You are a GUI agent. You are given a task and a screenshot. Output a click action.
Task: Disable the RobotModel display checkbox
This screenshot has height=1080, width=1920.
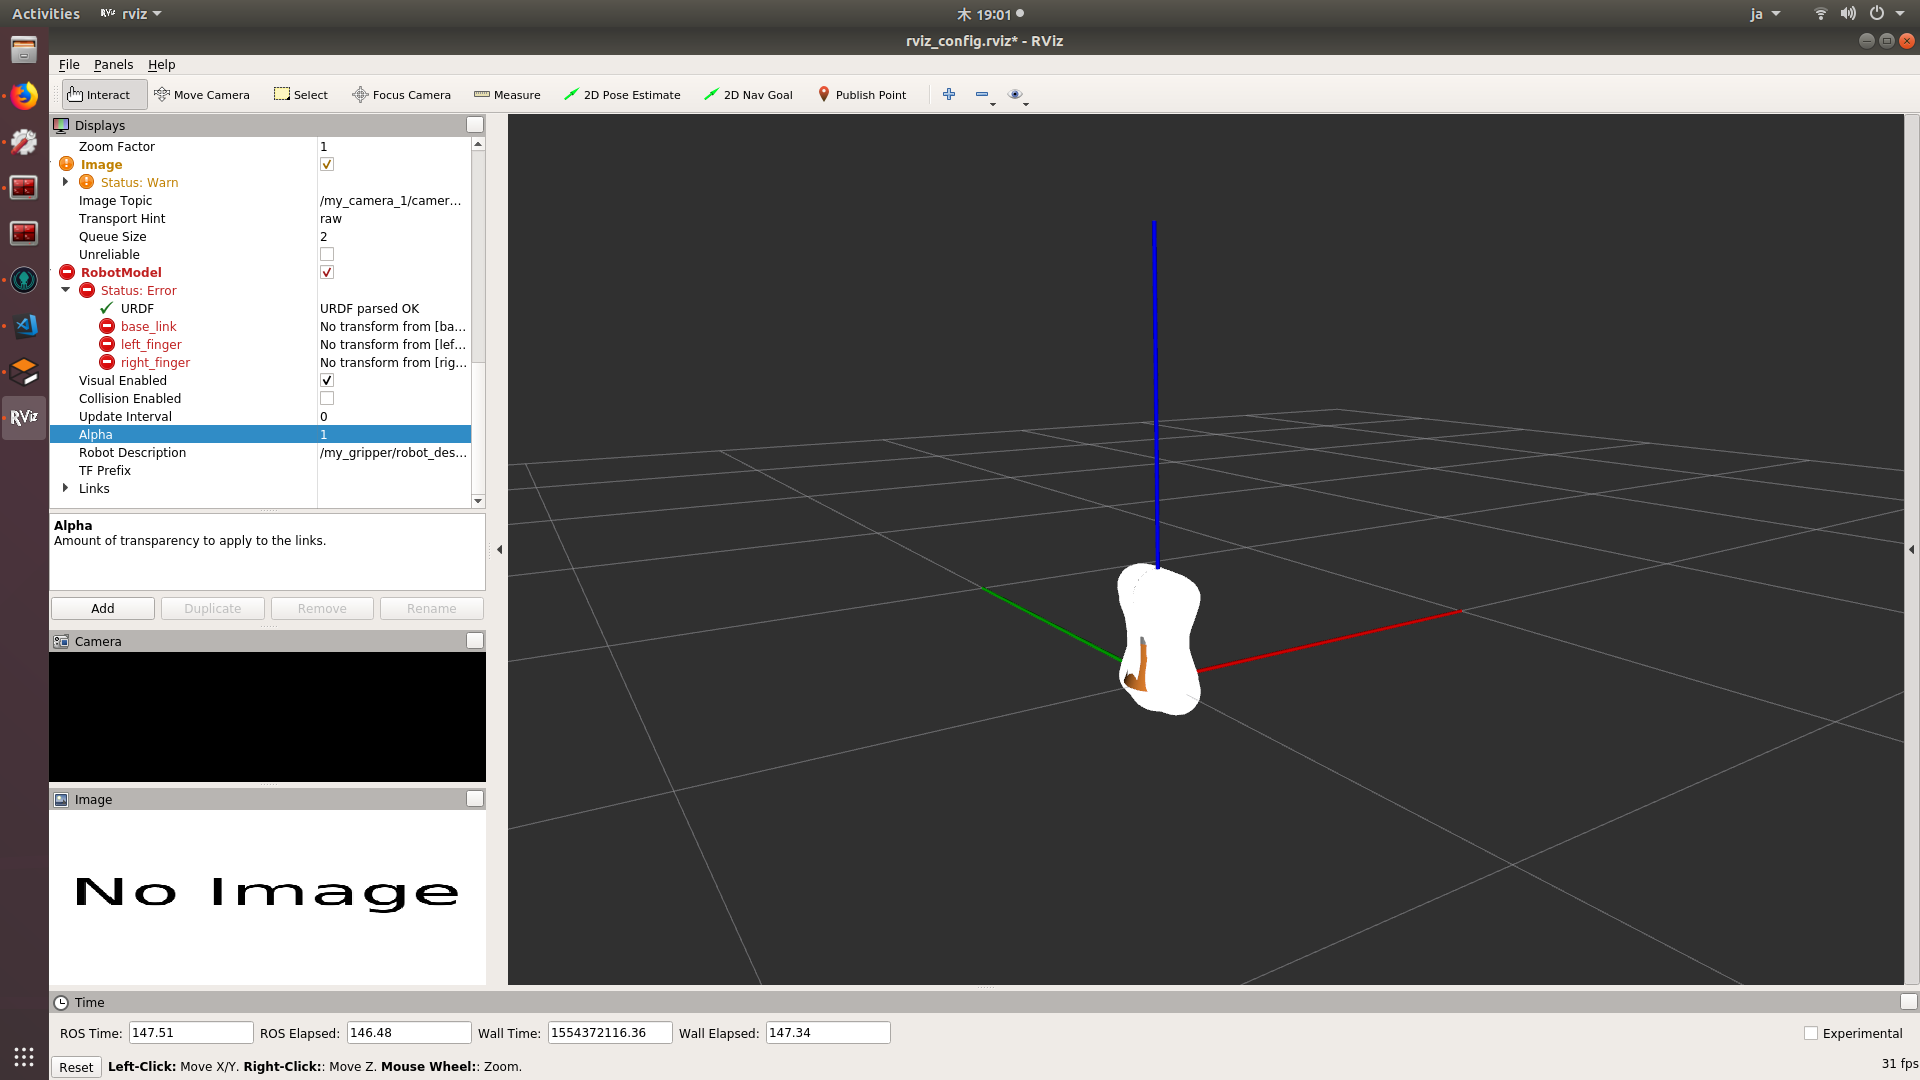[327, 272]
